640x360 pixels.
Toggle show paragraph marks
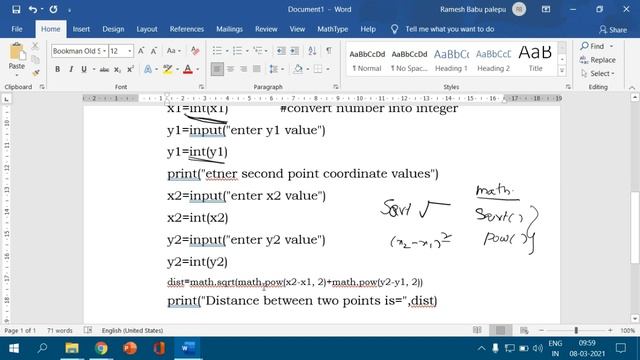(329, 51)
